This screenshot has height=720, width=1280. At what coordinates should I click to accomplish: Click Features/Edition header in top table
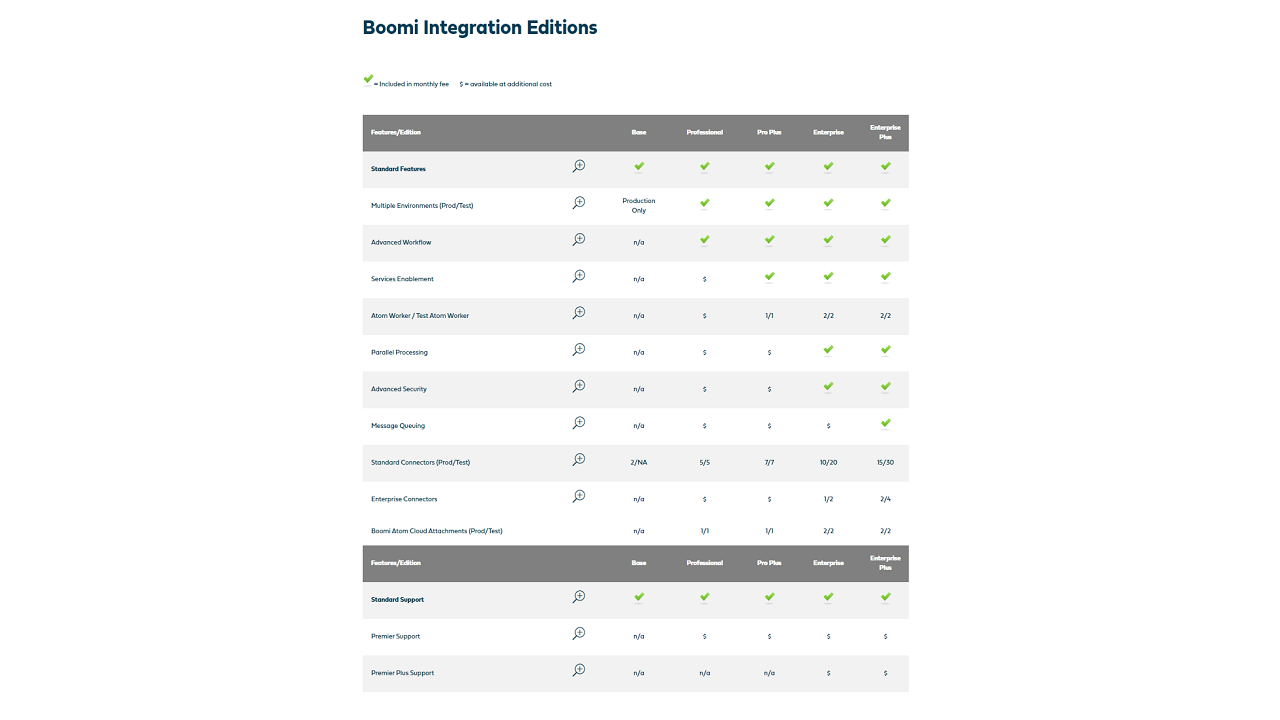click(396, 133)
